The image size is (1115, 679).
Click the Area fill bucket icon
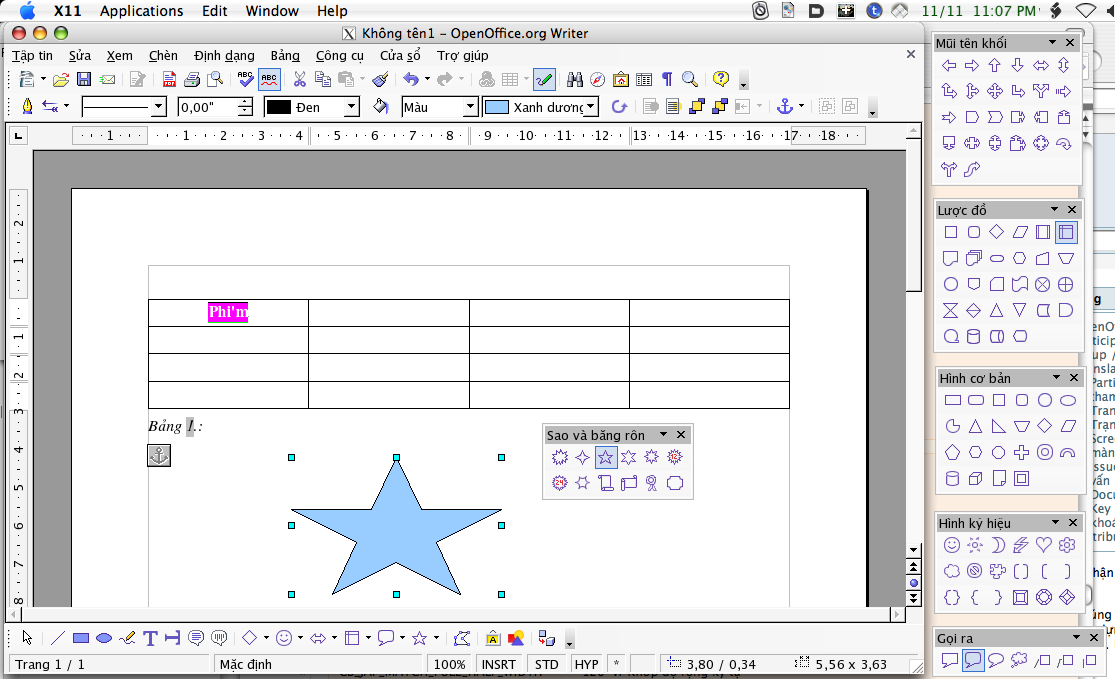pyautogui.click(x=380, y=107)
